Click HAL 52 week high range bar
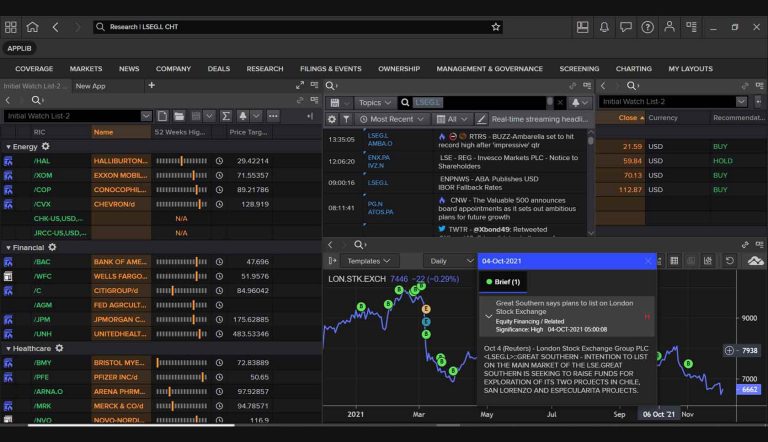Image resolution: width=768 pixels, height=442 pixels. 182,161
